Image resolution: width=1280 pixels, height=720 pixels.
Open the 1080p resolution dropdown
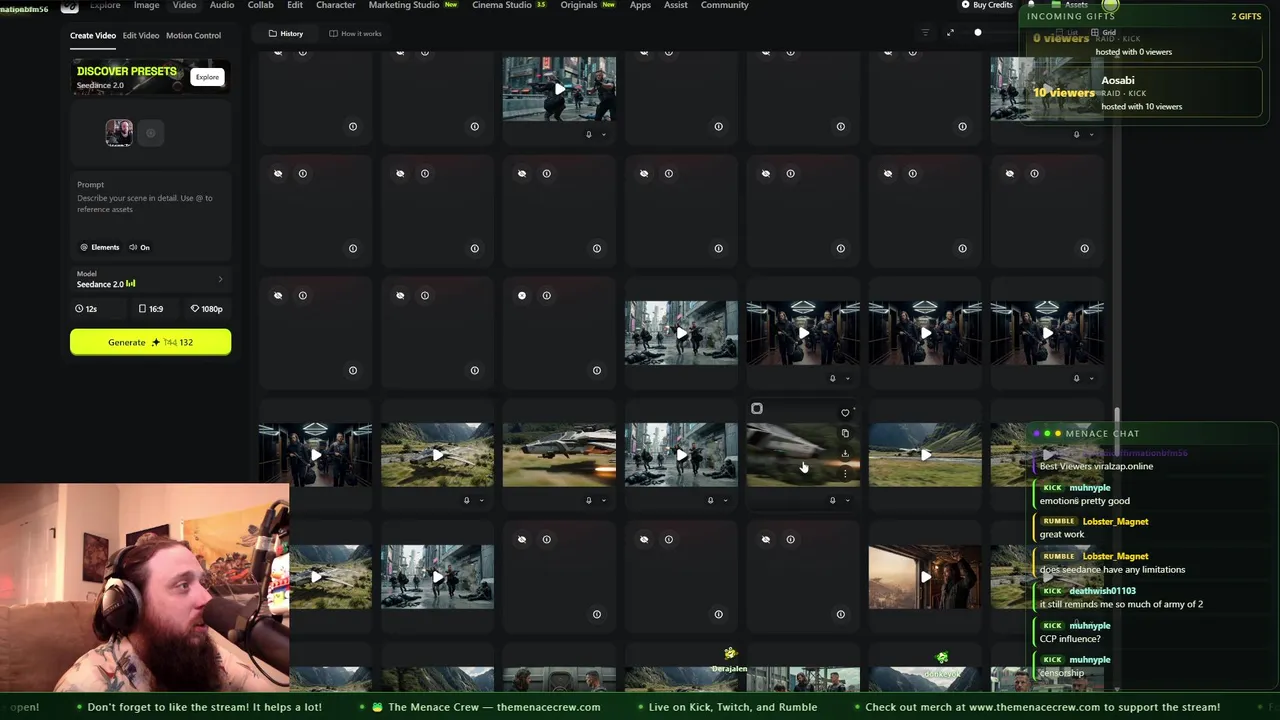click(x=206, y=309)
